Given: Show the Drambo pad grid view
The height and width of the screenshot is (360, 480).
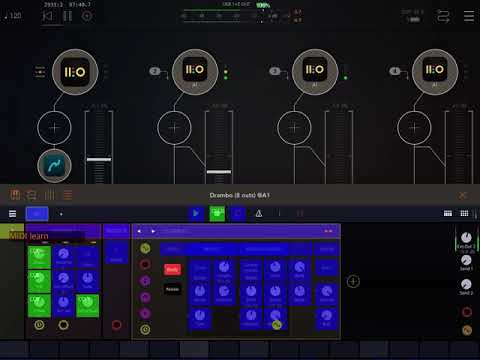Looking at the screenshot, I should click(464, 213).
